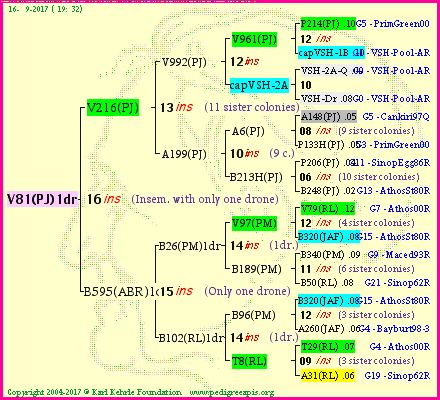Open P206(PJ) .04 entry
Viewport: 440px width, 400px height.
(328, 163)
